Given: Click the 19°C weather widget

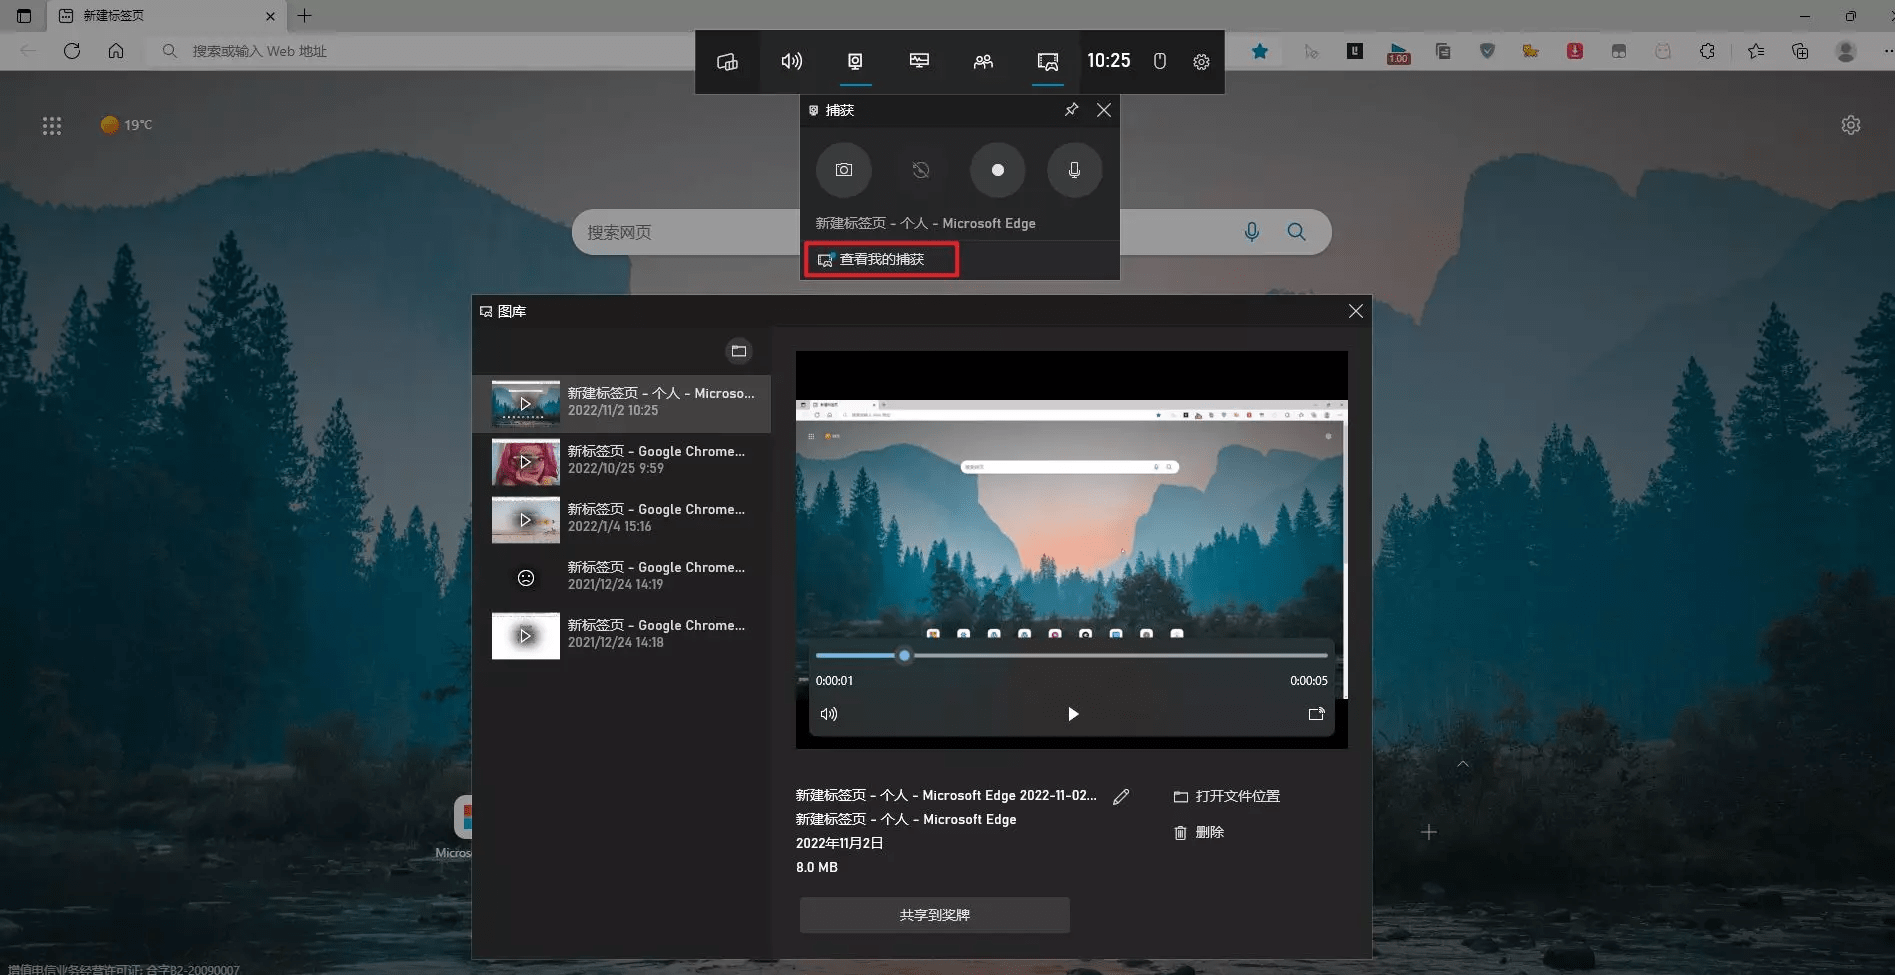Looking at the screenshot, I should (x=127, y=125).
